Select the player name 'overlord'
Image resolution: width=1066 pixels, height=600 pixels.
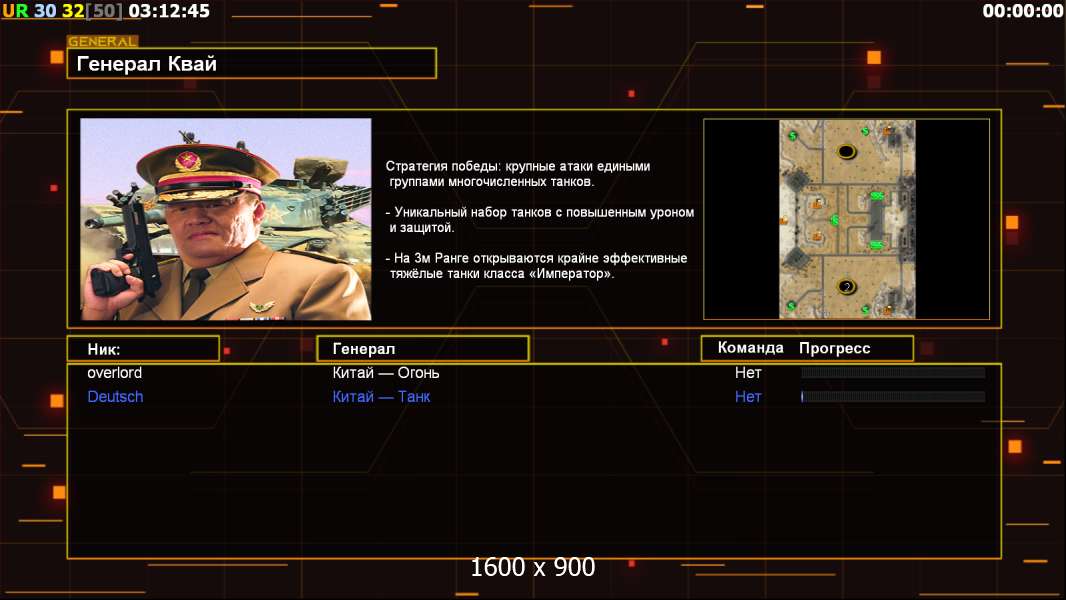click(114, 372)
